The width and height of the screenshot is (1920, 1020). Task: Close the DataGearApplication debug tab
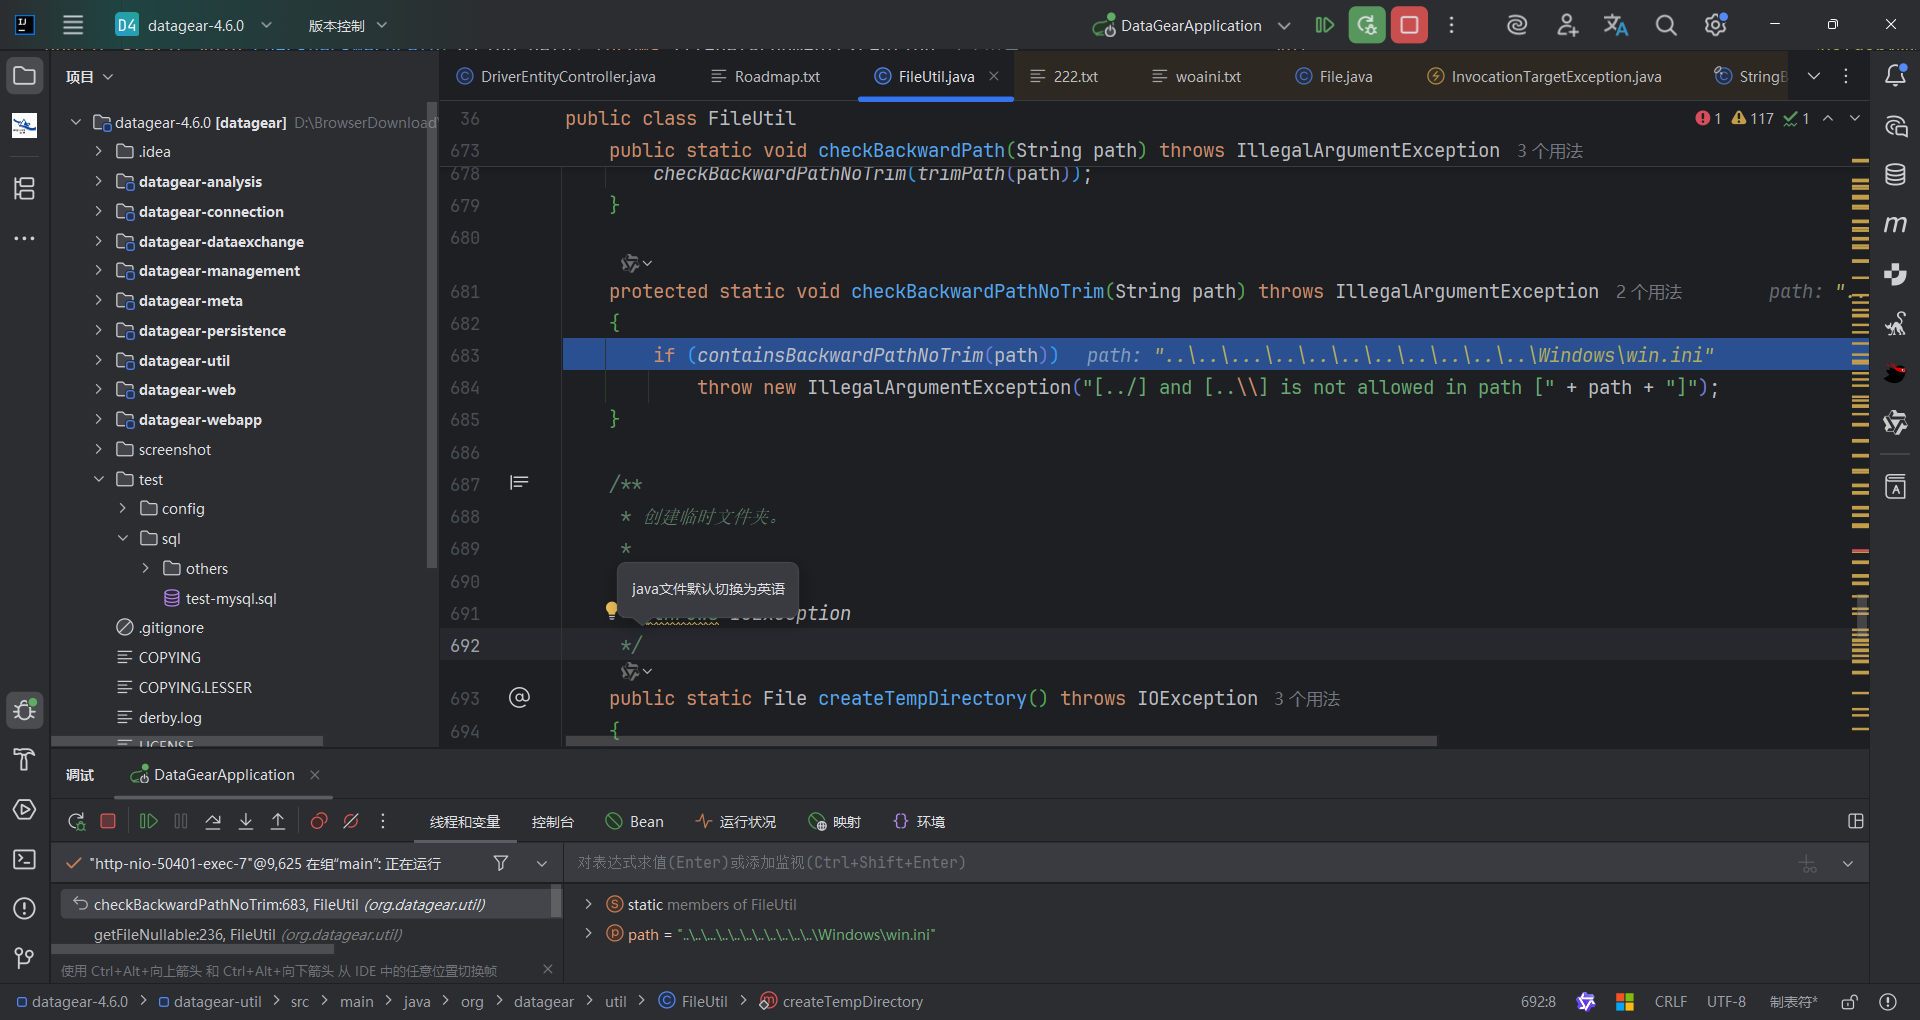coord(315,775)
